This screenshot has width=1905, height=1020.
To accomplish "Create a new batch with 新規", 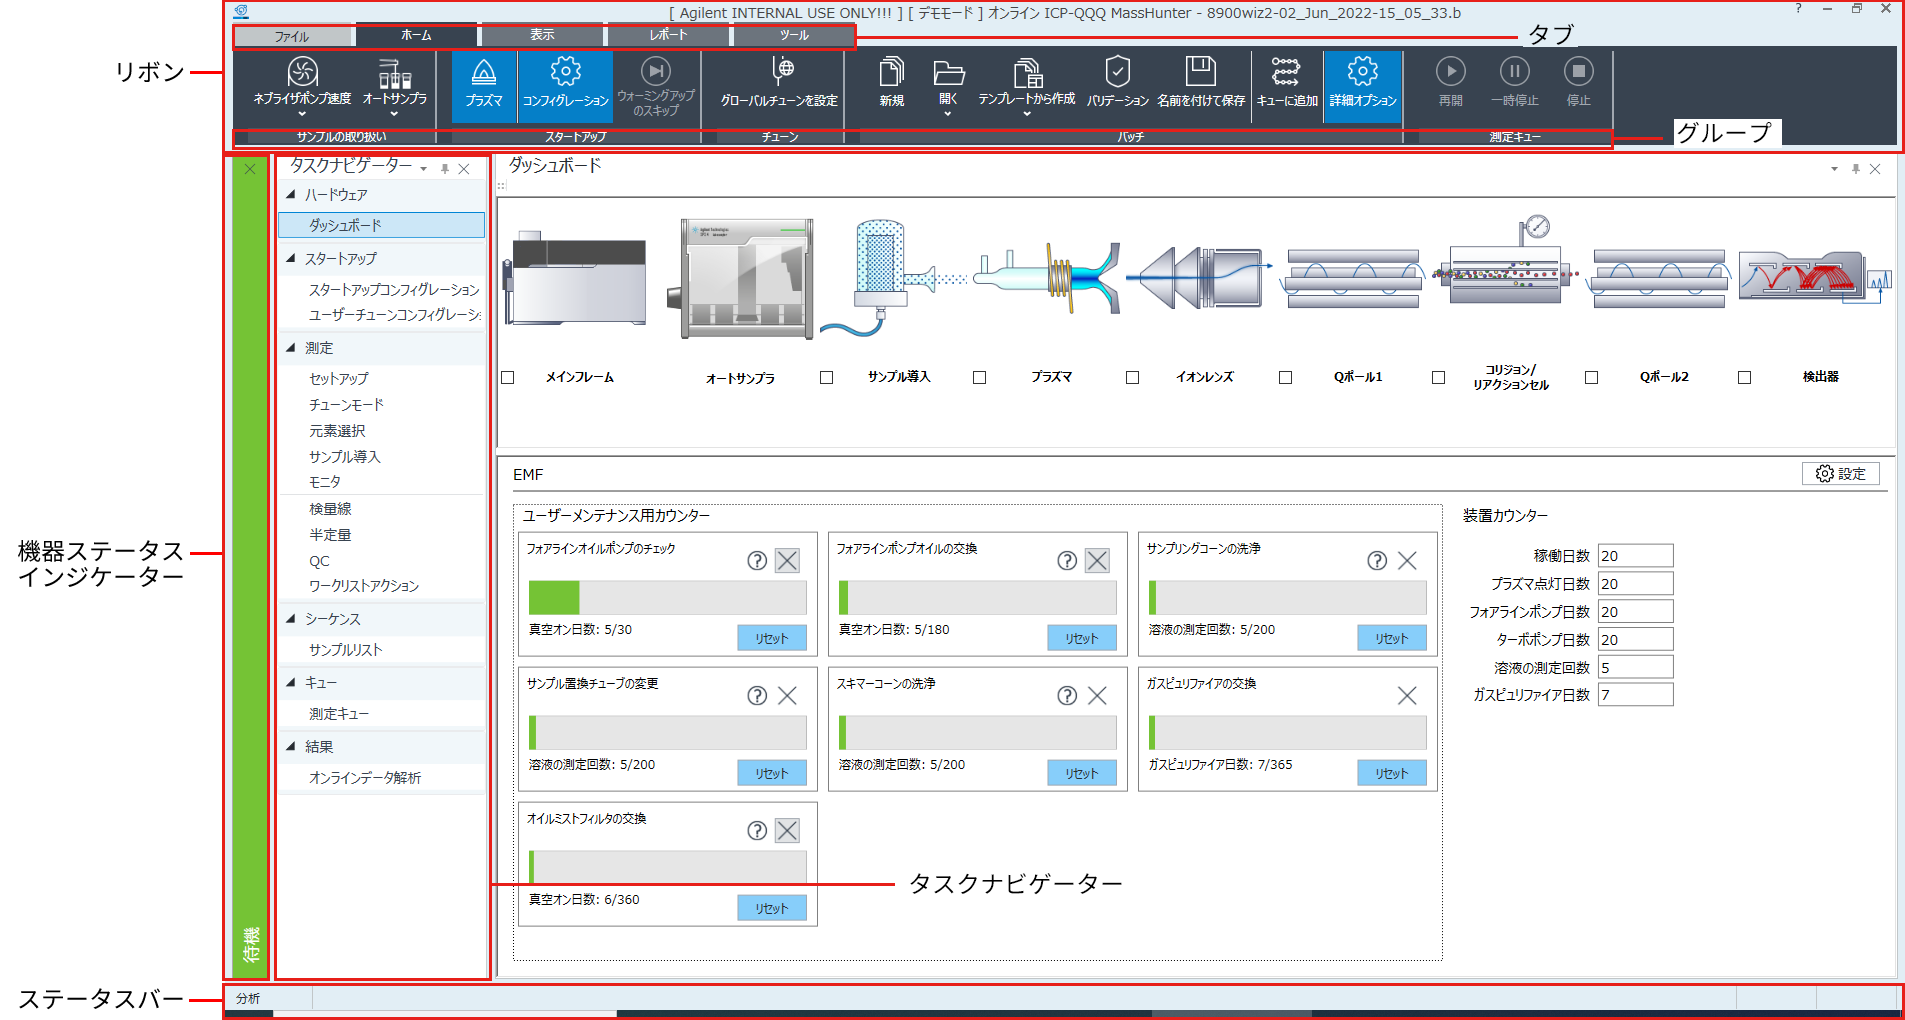I will point(891,83).
